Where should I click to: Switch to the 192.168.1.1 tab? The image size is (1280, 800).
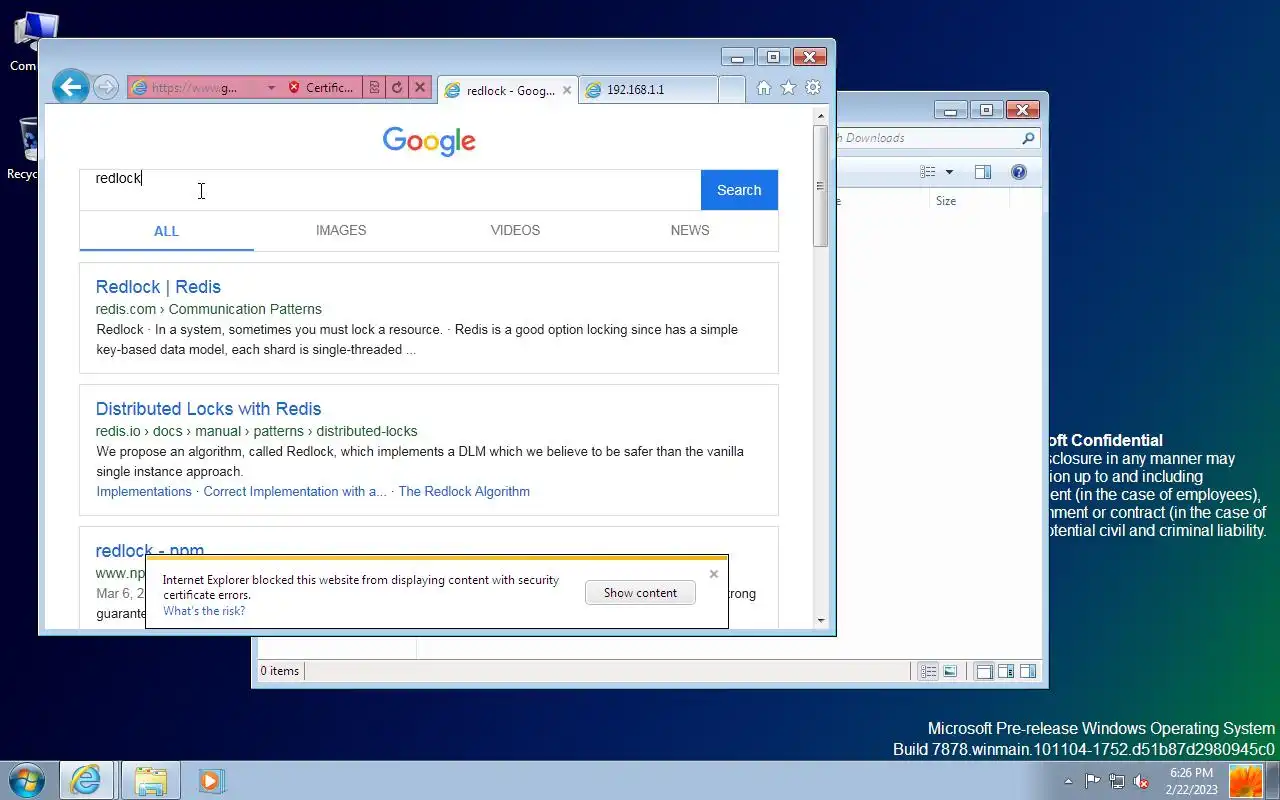pos(648,90)
